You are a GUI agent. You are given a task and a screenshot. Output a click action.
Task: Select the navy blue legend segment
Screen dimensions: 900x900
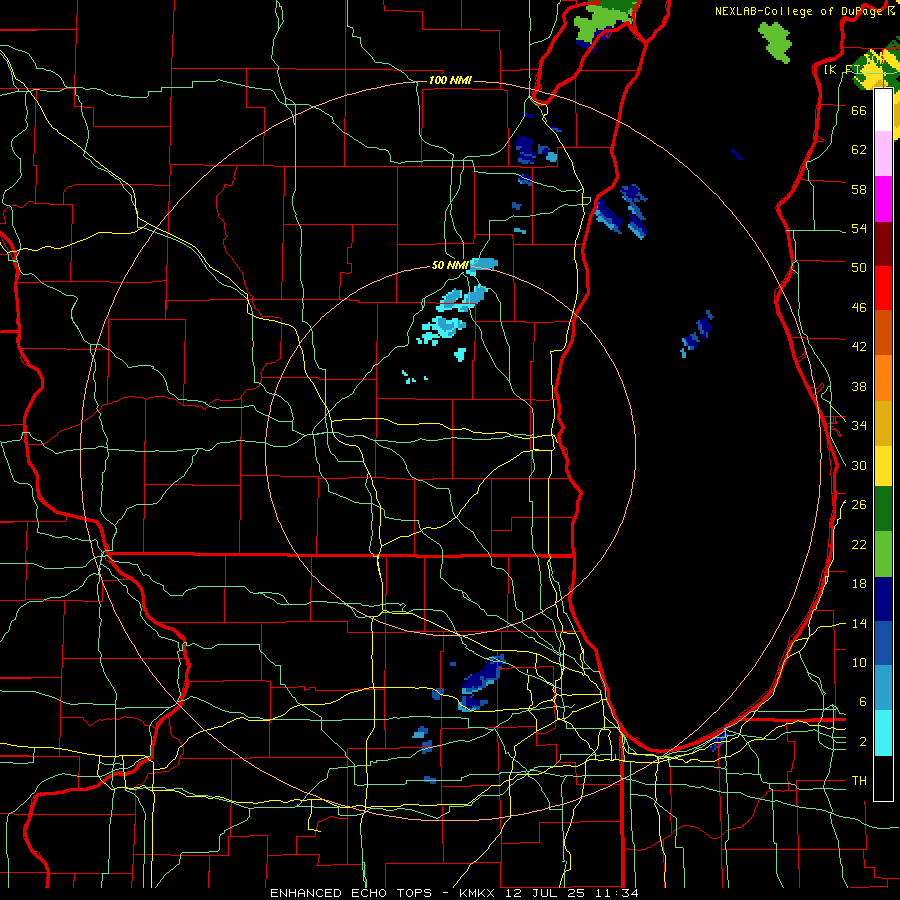click(x=883, y=599)
